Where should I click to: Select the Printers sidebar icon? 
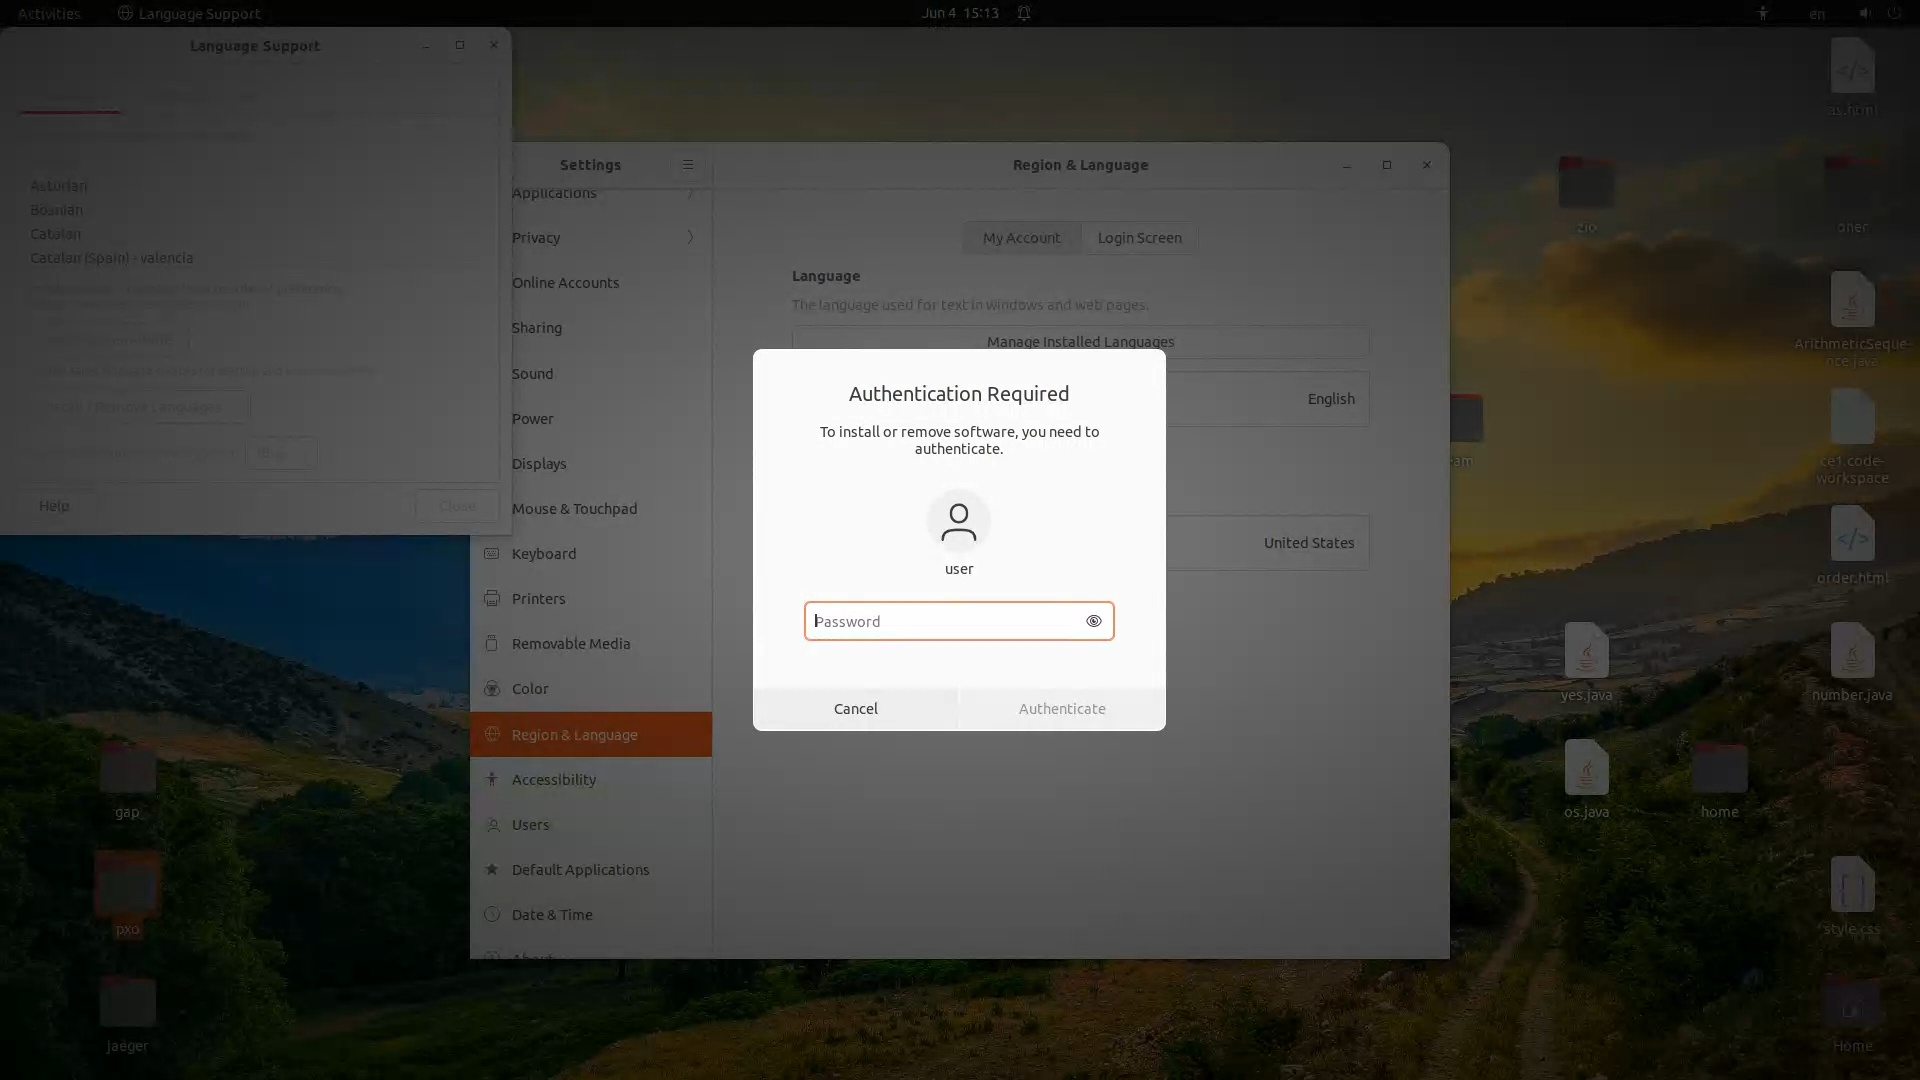click(x=491, y=598)
